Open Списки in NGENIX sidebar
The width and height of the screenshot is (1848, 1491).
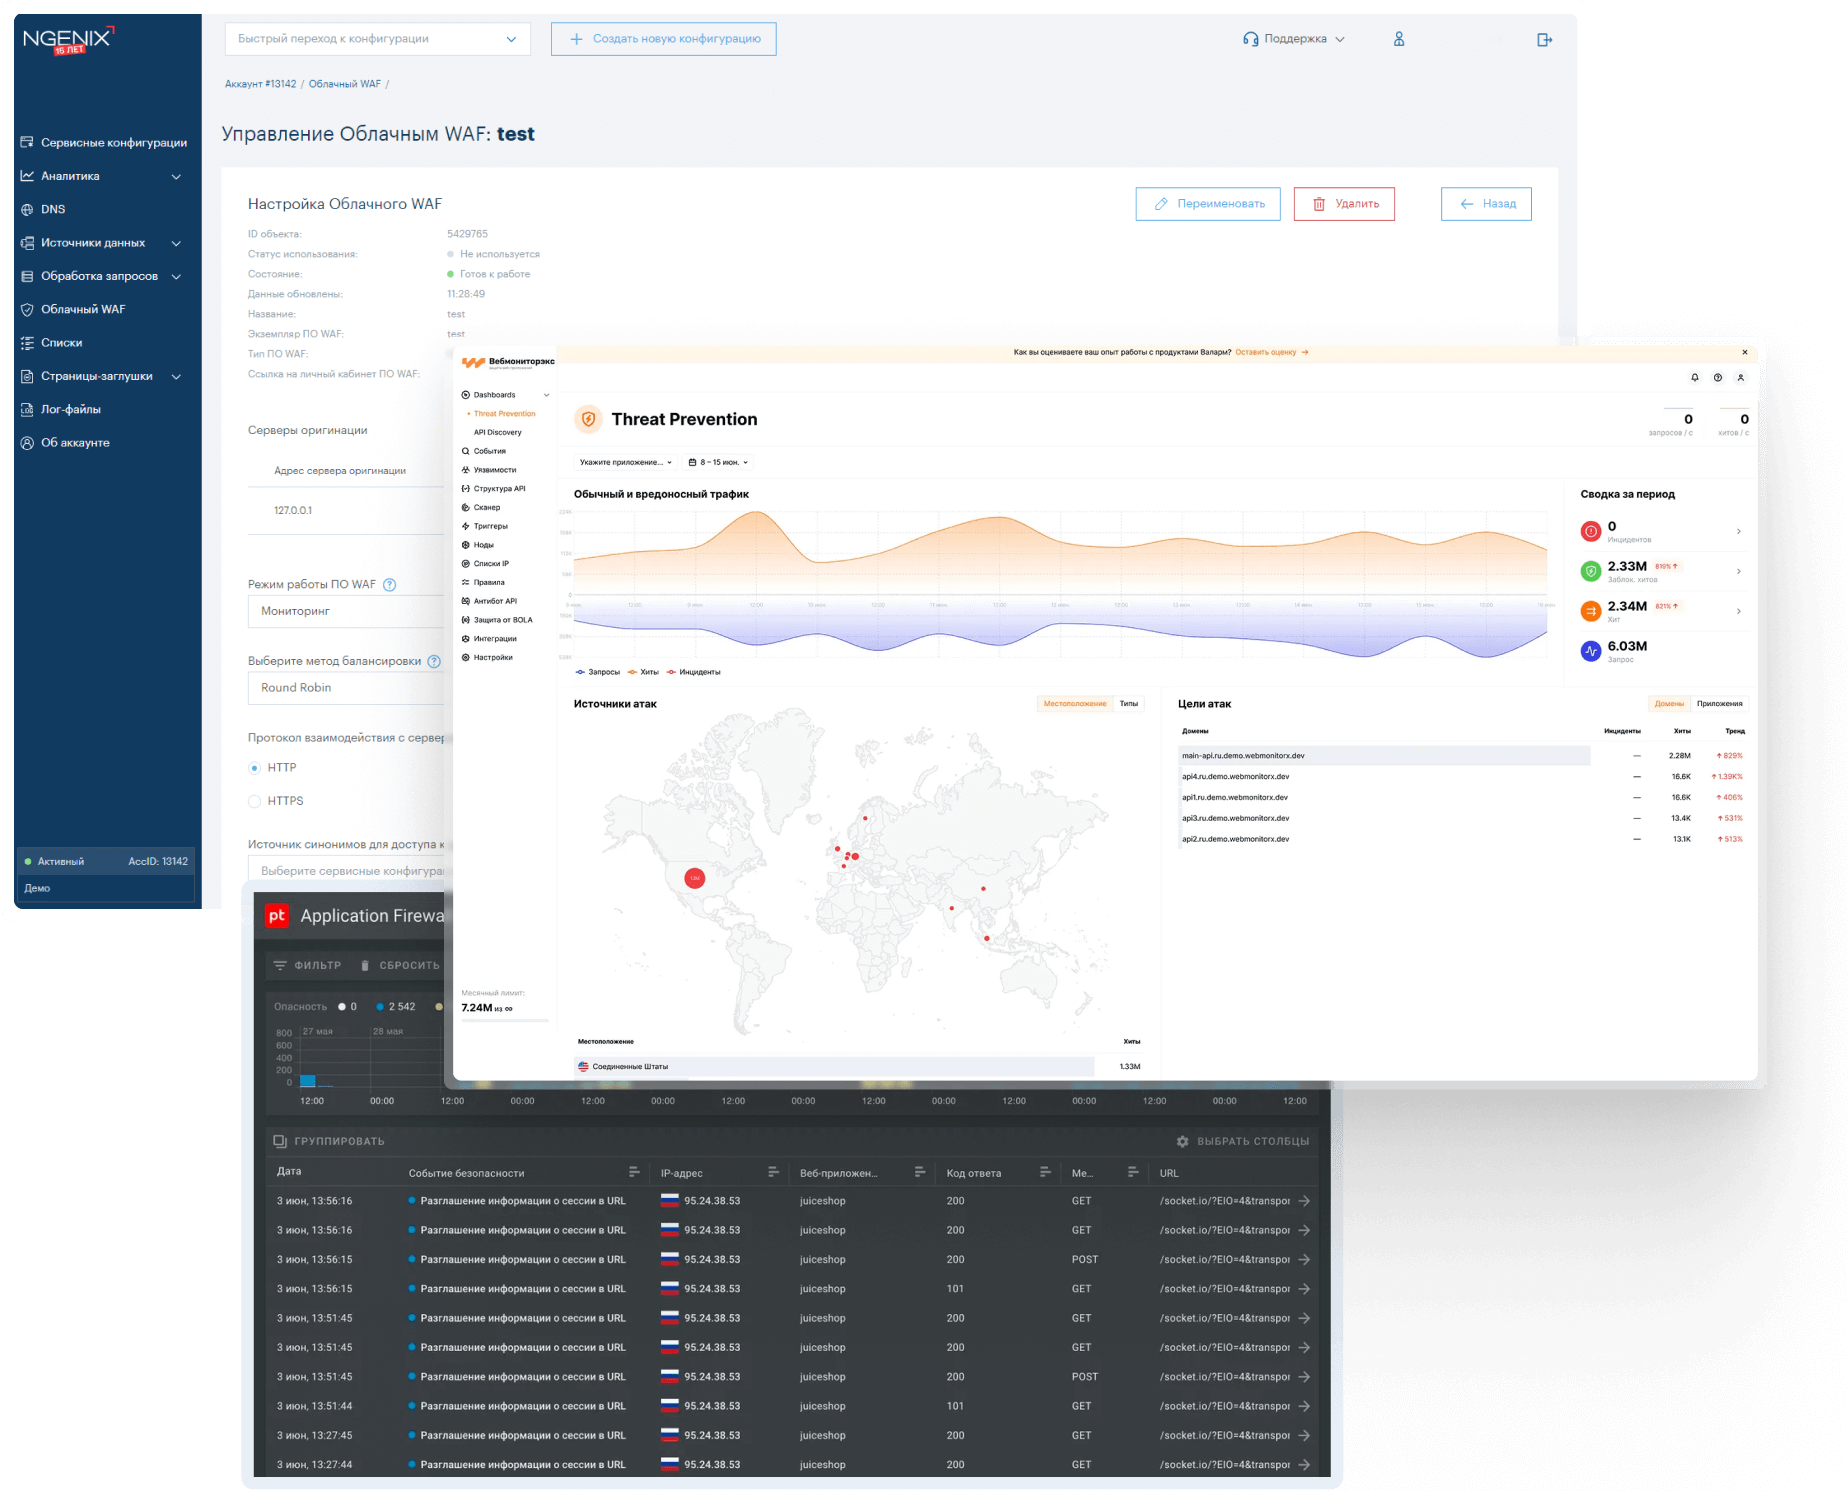[x=52, y=342]
